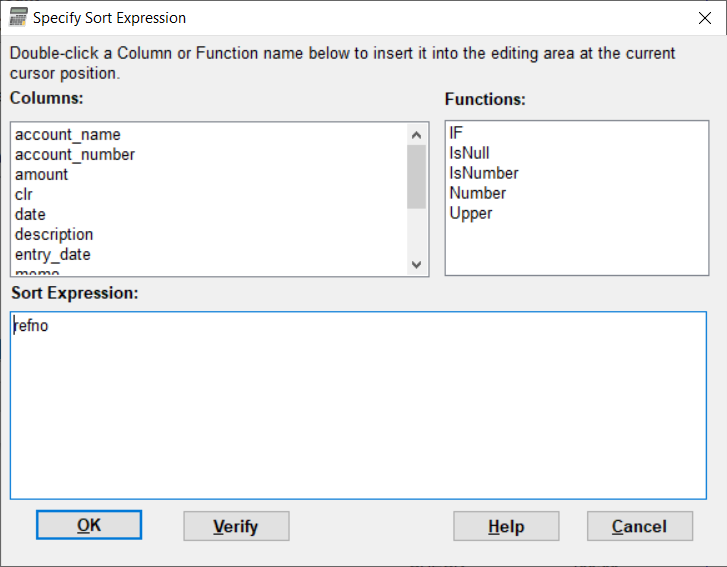This screenshot has height=567, width=727.
Task: Select the date column
Action: click(30, 214)
